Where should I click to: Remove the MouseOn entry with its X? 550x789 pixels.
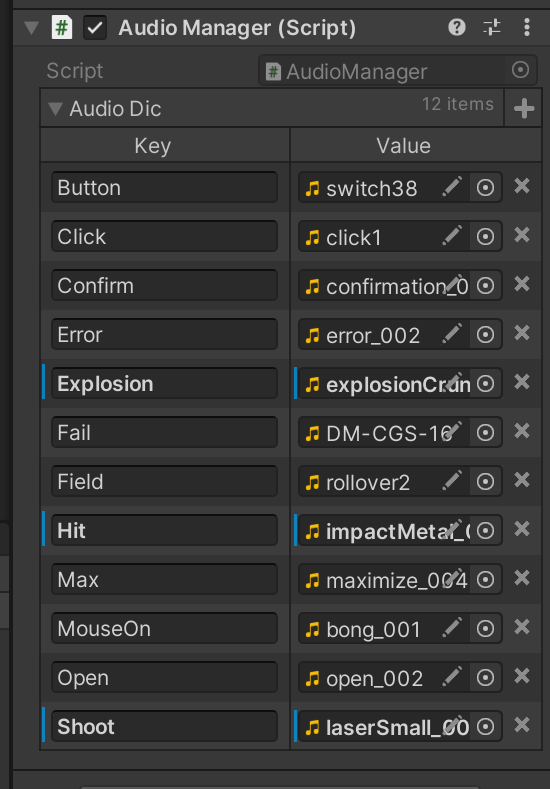coord(522,627)
